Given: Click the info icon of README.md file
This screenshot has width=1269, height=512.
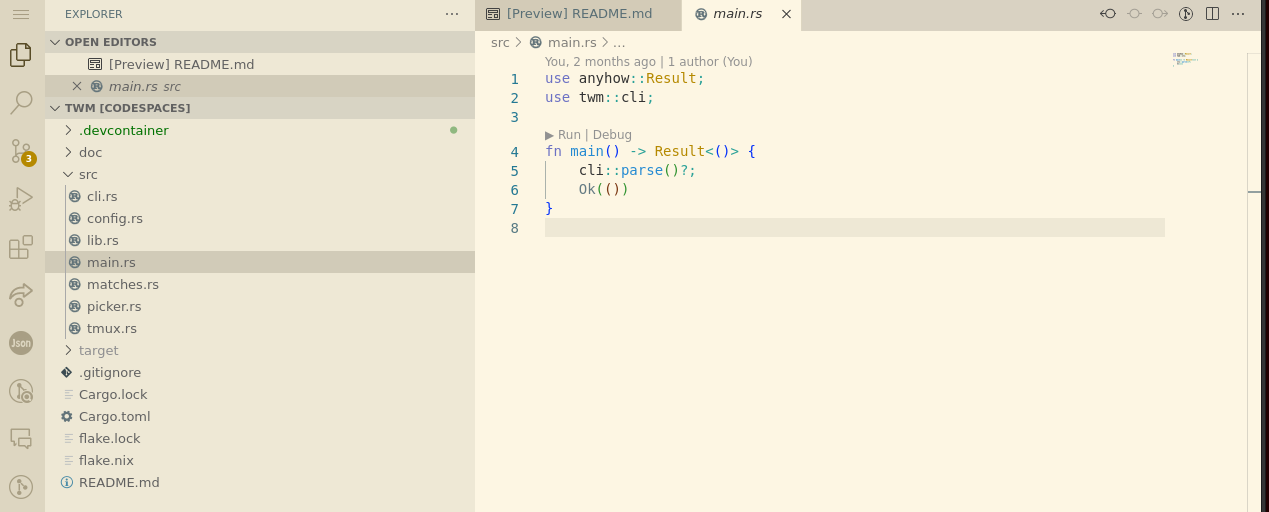Looking at the screenshot, I should (x=67, y=482).
